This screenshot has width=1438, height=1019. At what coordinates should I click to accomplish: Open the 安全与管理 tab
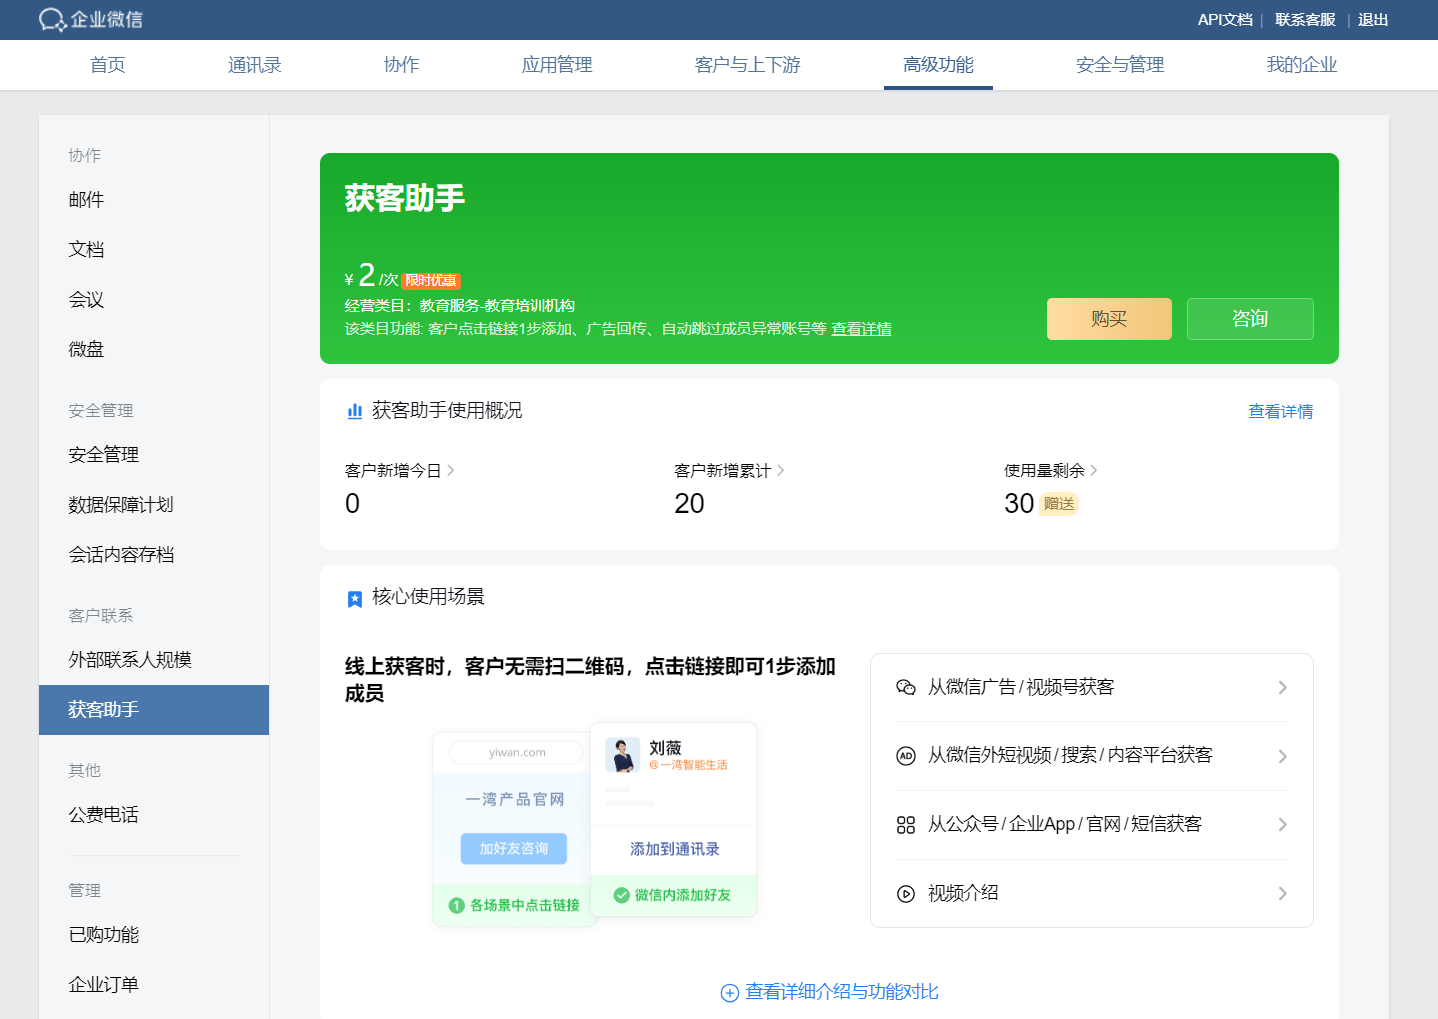pos(1120,65)
